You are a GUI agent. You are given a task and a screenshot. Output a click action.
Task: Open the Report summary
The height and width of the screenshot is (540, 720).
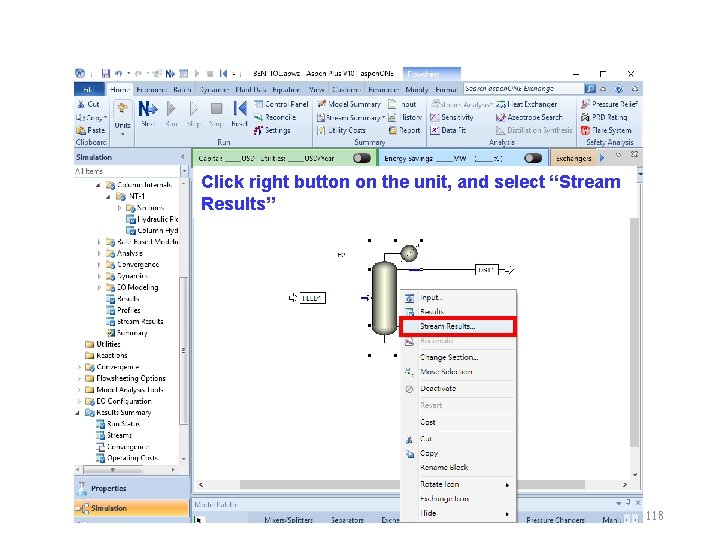click(x=405, y=130)
